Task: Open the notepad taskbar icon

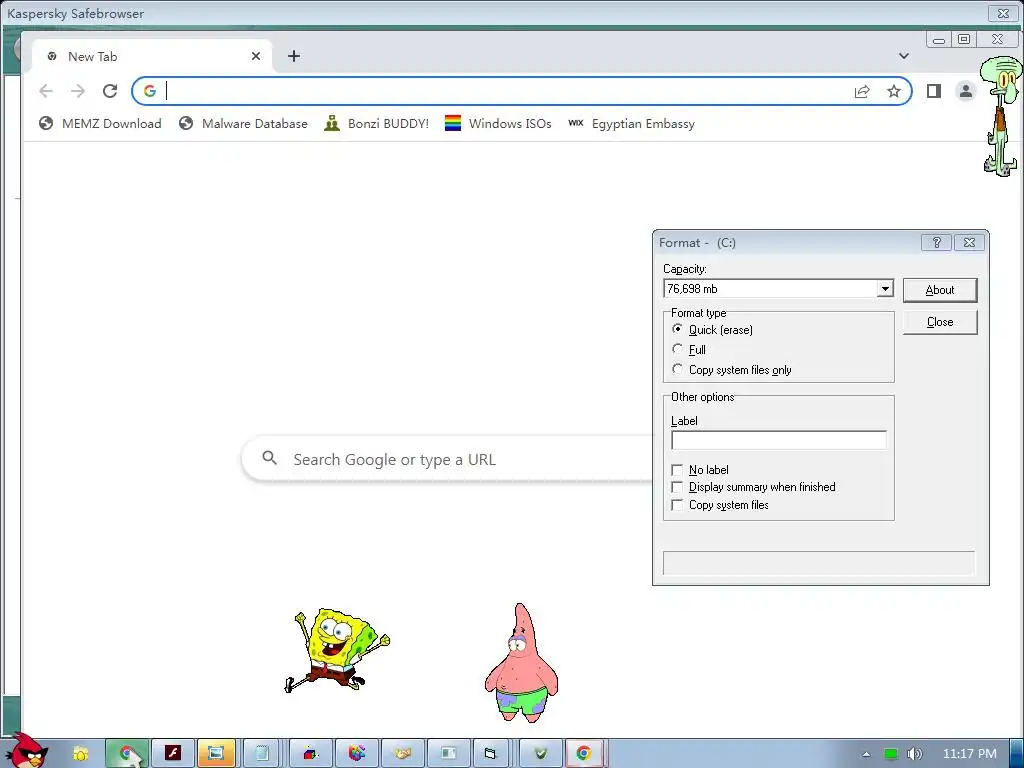Action: point(262,754)
